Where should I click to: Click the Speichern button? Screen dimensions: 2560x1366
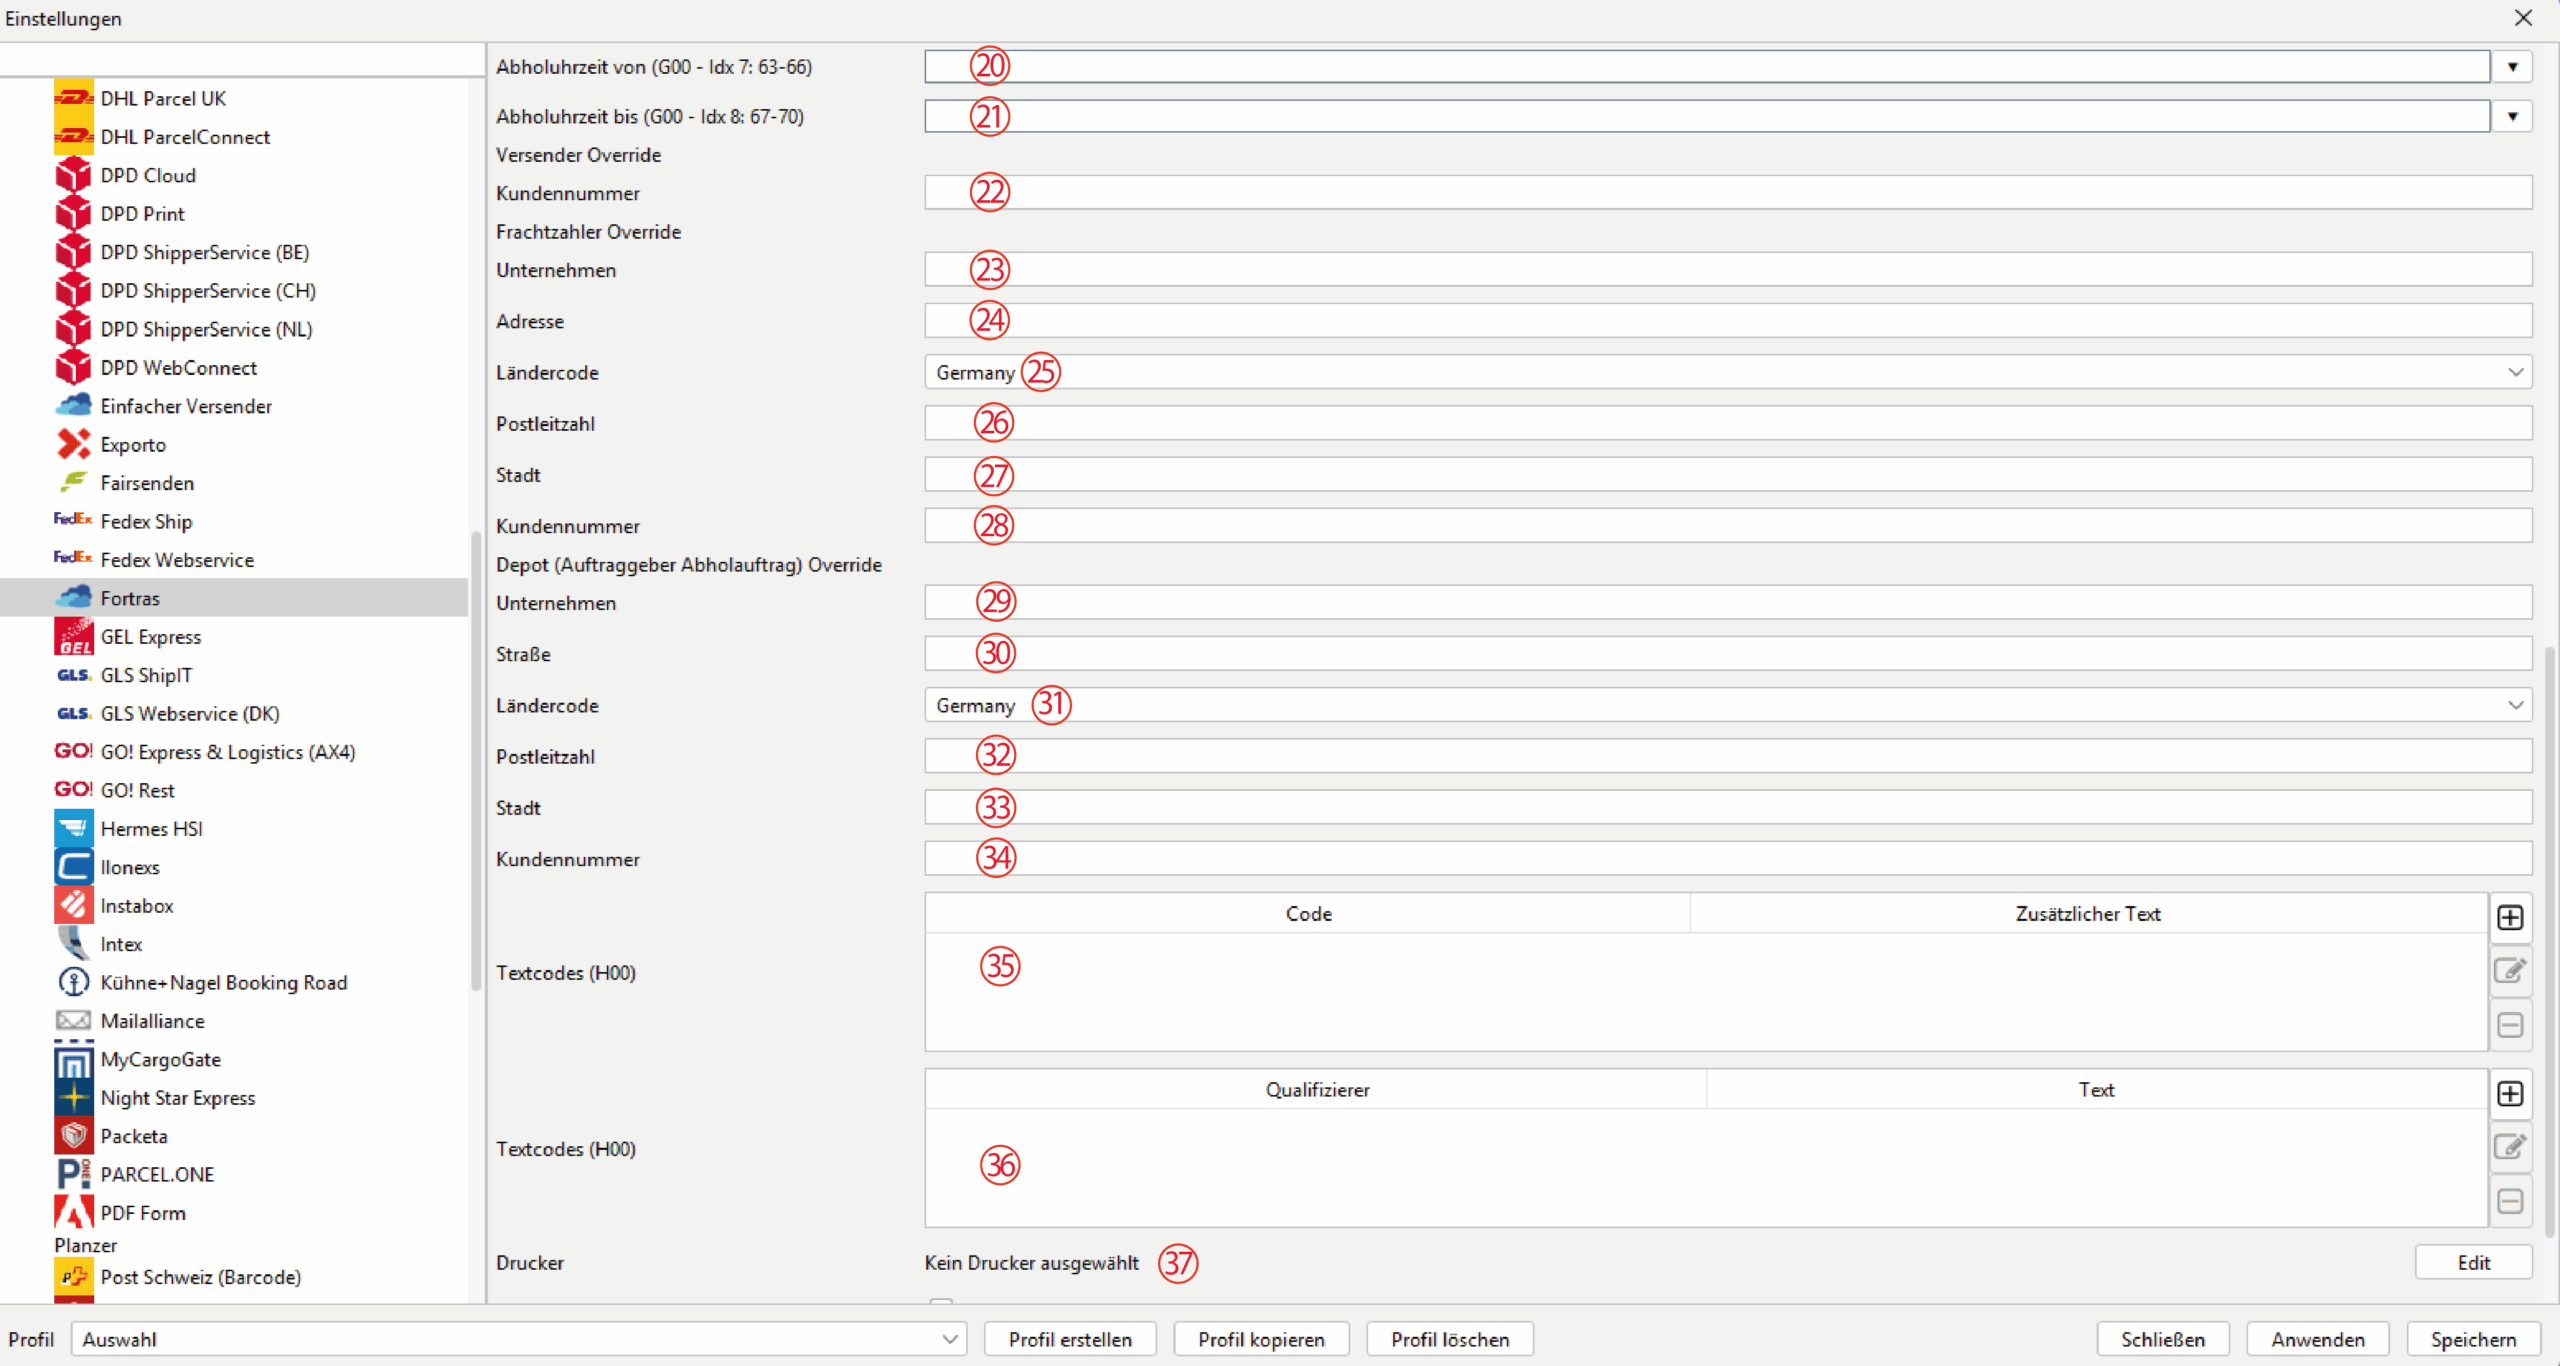pyautogui.click(x=2473, y=1339)
